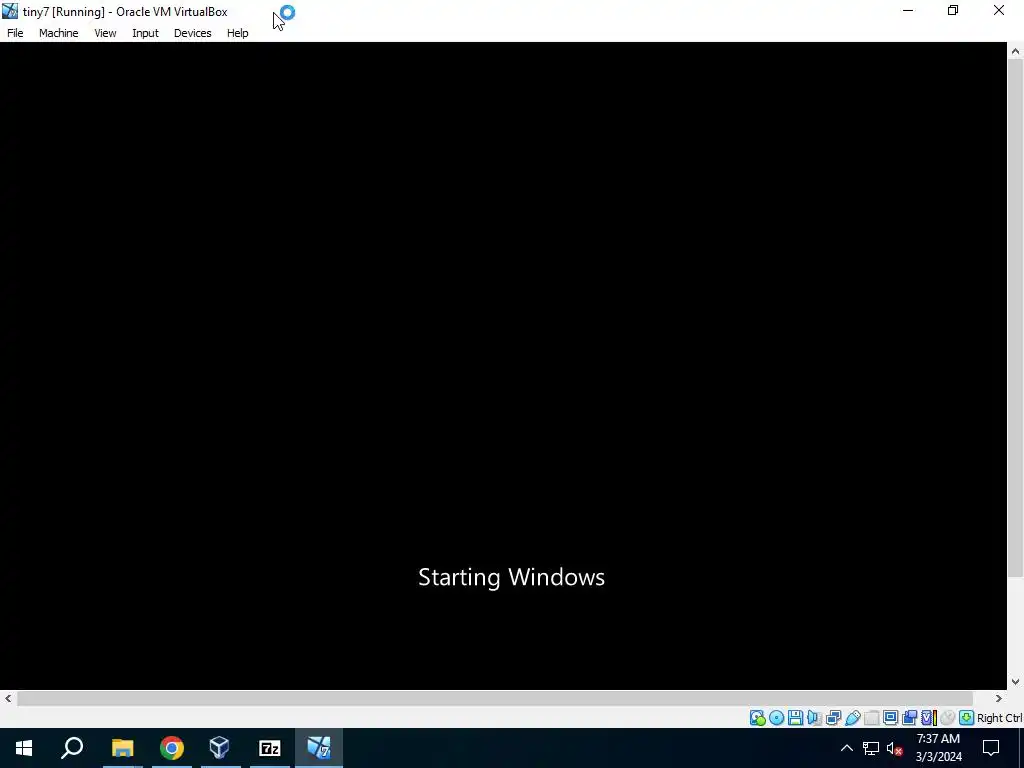Click the hard disk activity status icon

pyautogui.click(x=758, y=718)
